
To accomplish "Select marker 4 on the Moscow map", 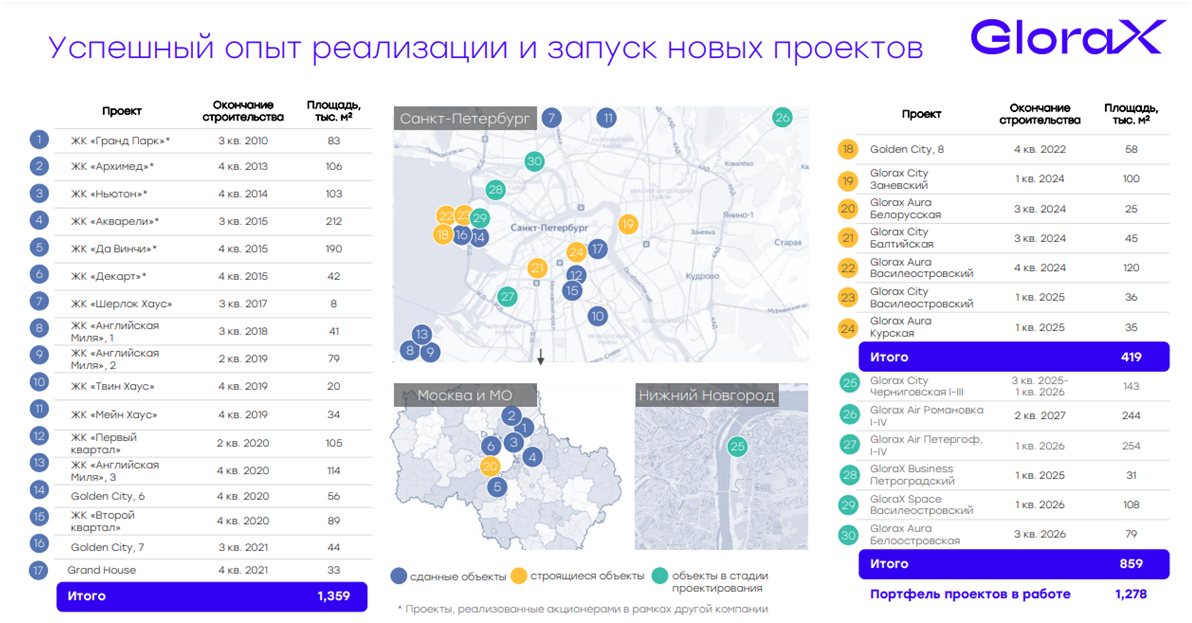I will tap(532, 457).
